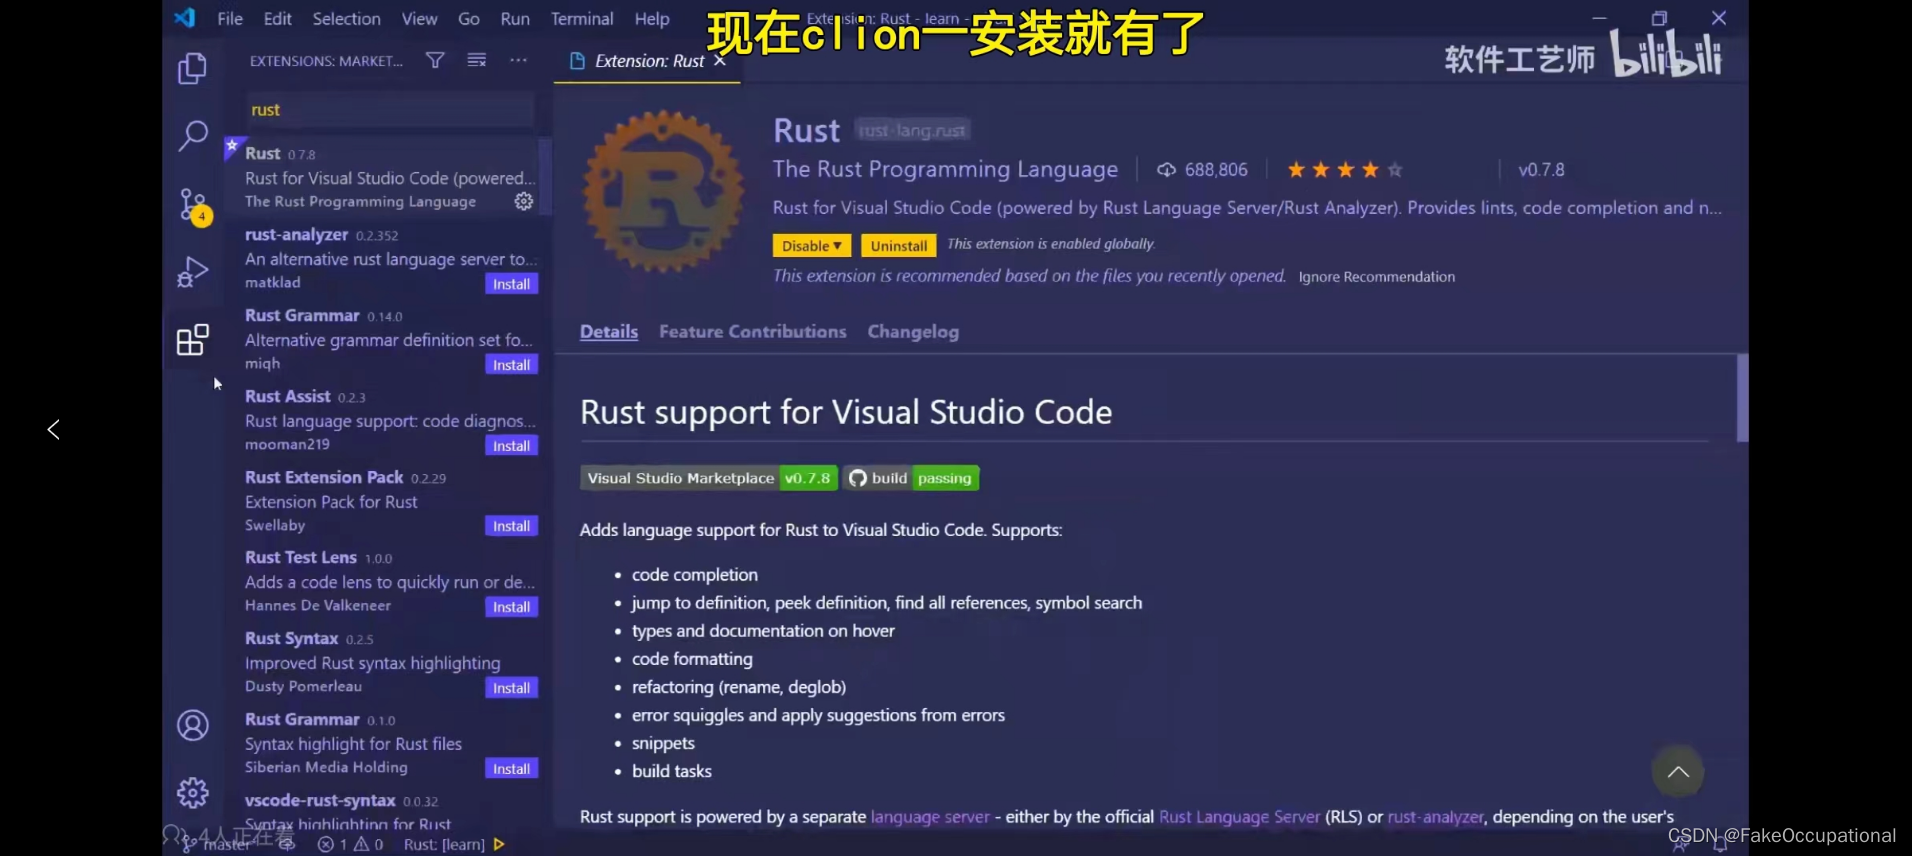Click the star rating of Rust extension
The image size is (1912, 856).
[1345, 170]
